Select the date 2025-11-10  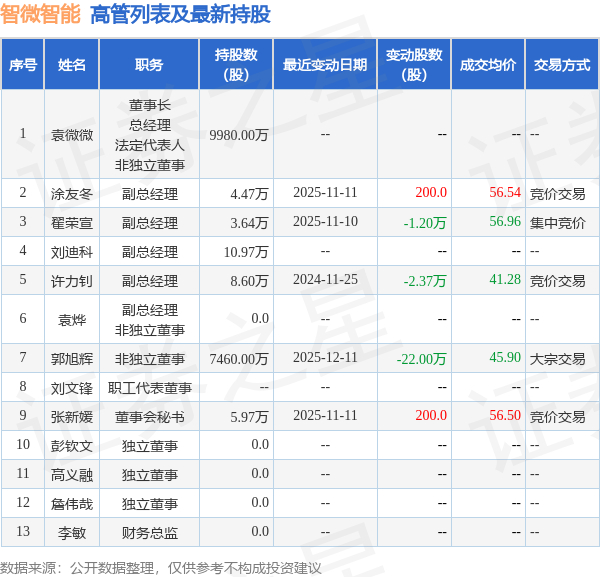pos(325,221)
